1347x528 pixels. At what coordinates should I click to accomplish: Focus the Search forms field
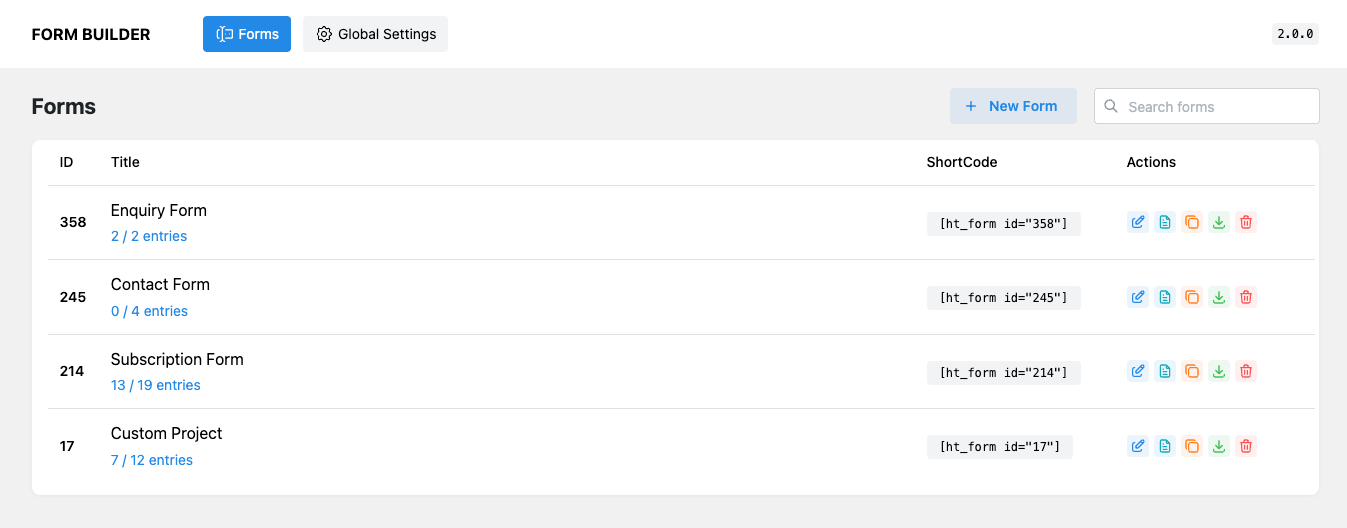[x=1217, y=107]
